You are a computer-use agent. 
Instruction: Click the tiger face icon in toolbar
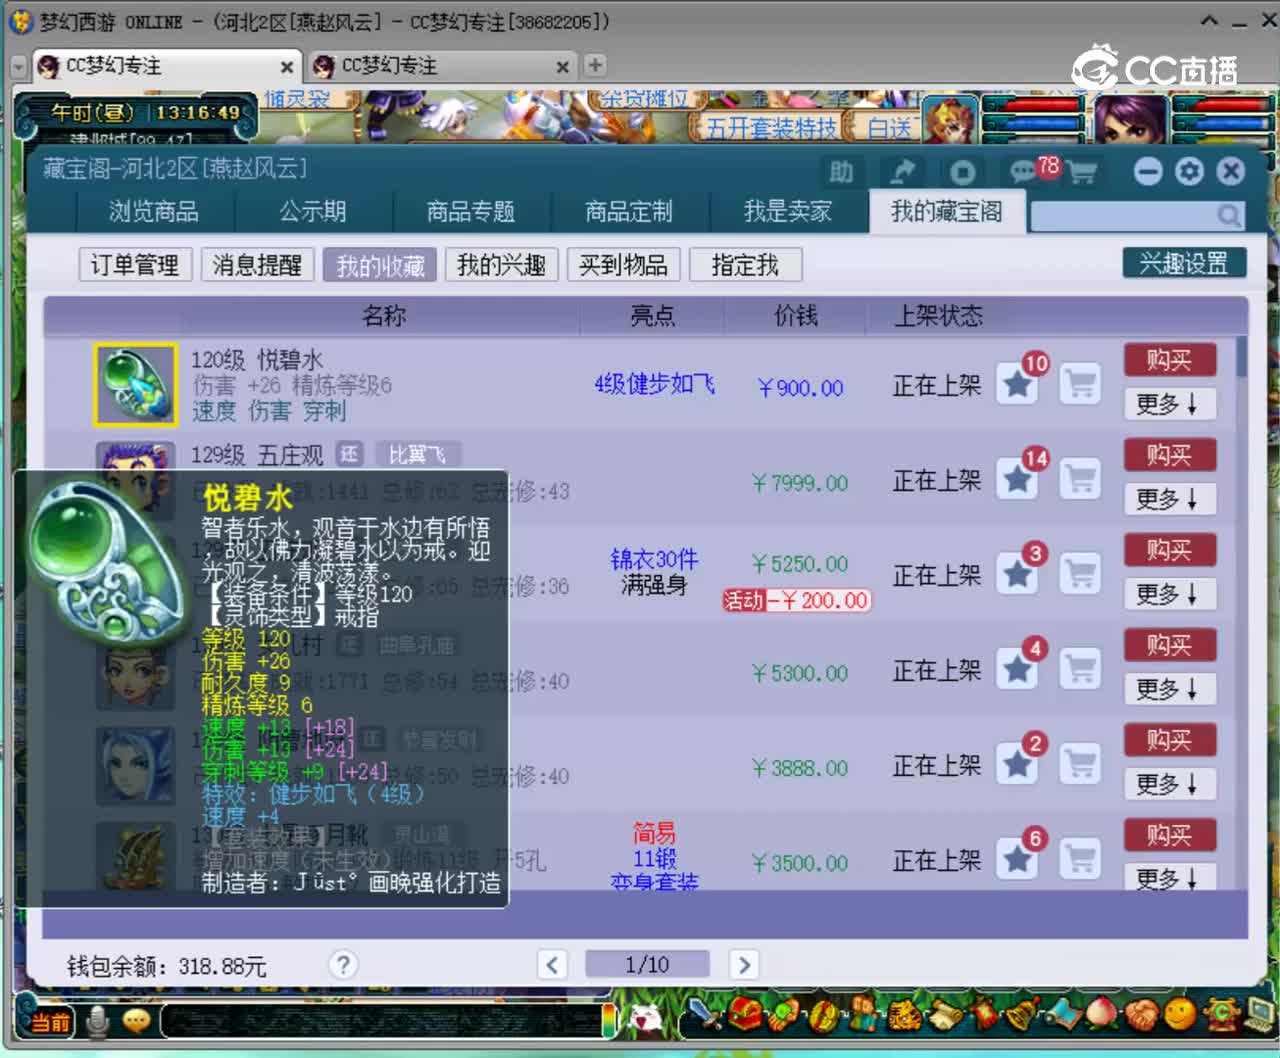pos(904,1016)
